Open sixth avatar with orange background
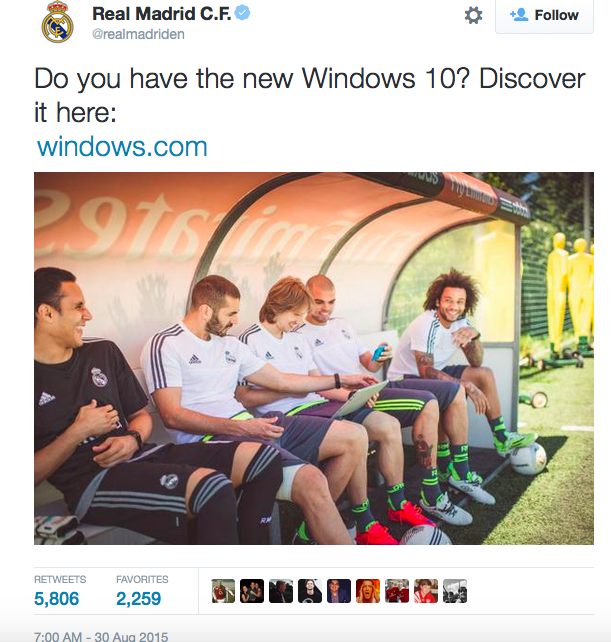This screenshot has width=611, height=642. (x=368, y=591)
